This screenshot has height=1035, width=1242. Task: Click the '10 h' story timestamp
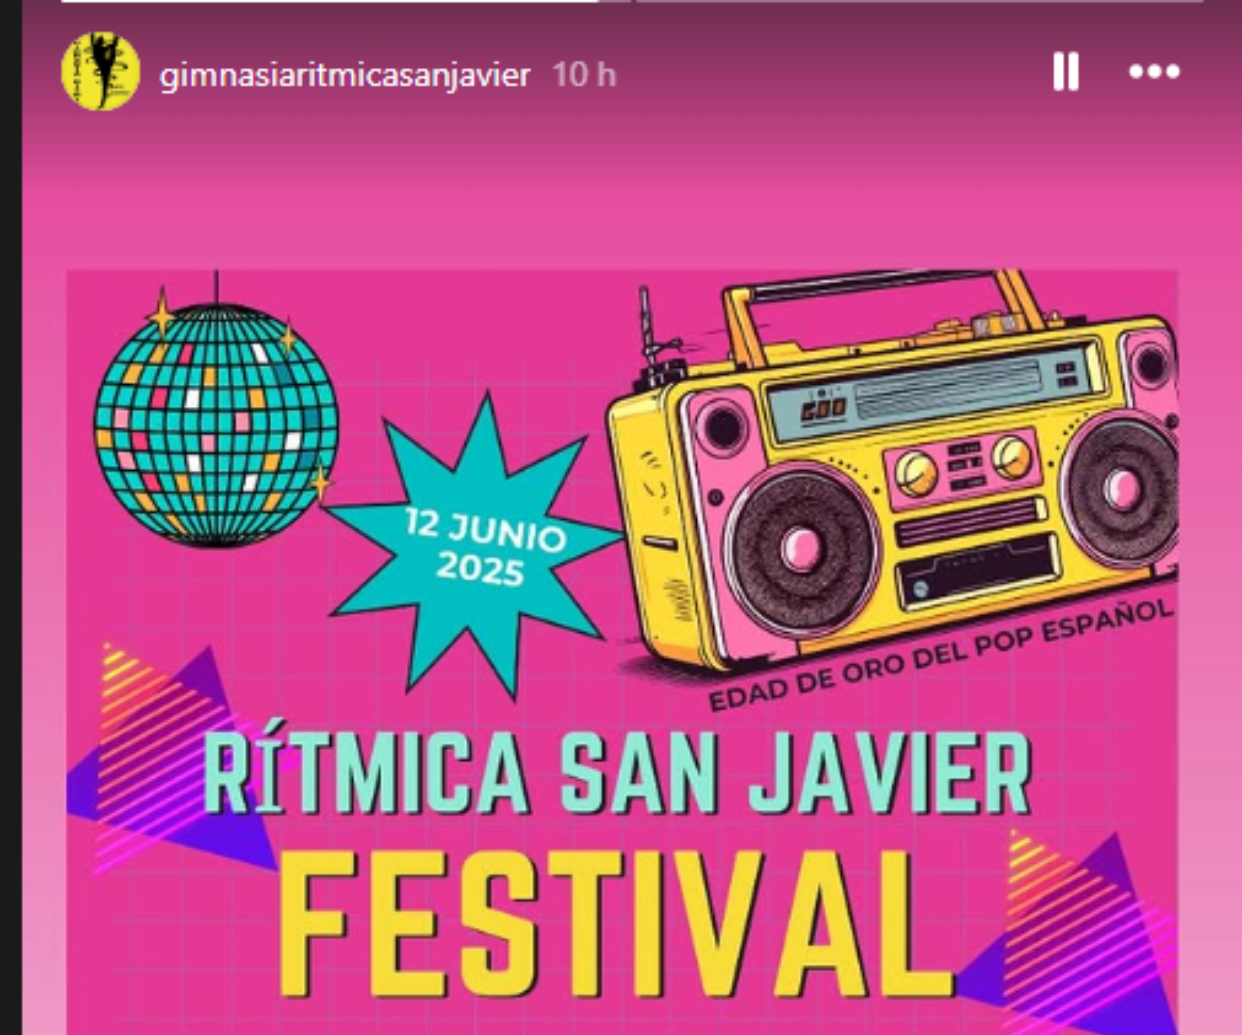click(585, 74)
